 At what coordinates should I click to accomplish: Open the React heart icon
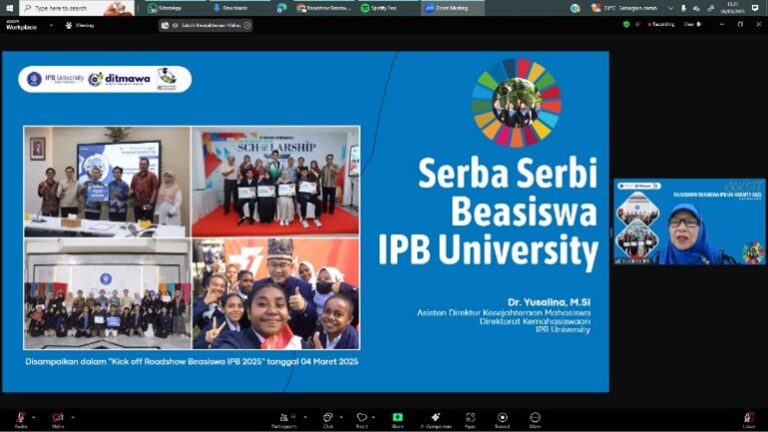(x=362, y=418)
